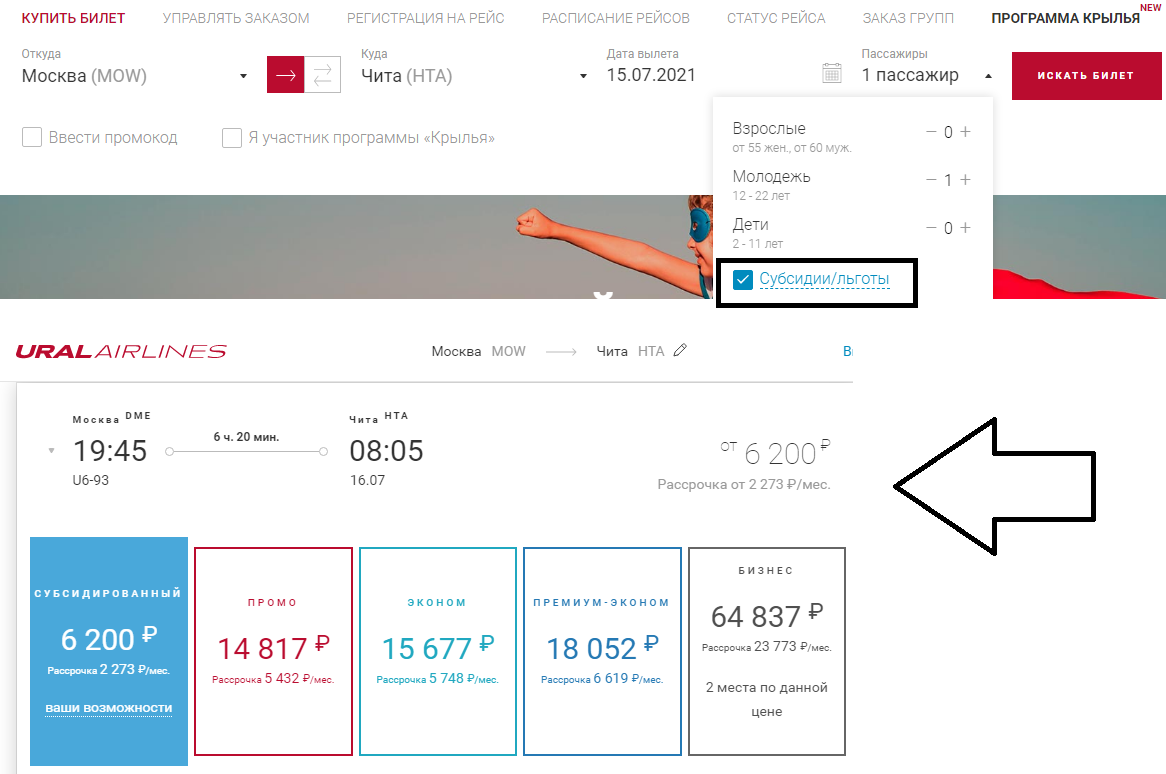Check the Я участник программы «Крылья» box

[x=232, y=138]
